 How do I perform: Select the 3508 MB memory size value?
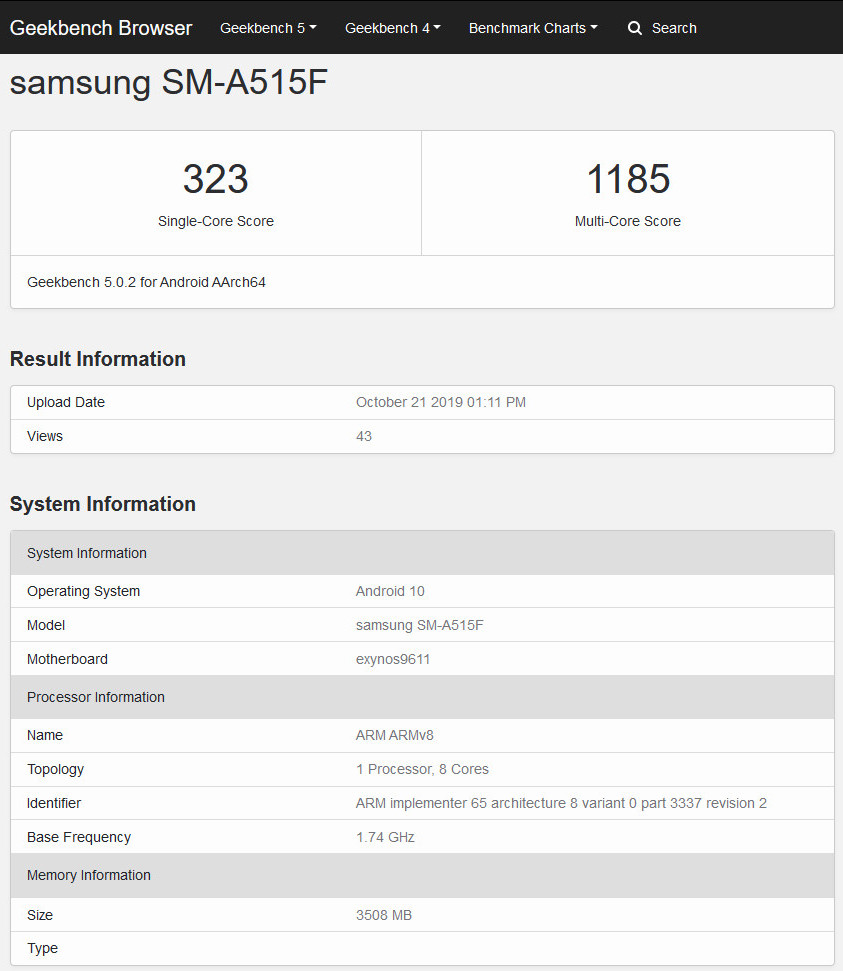point(384,915)
